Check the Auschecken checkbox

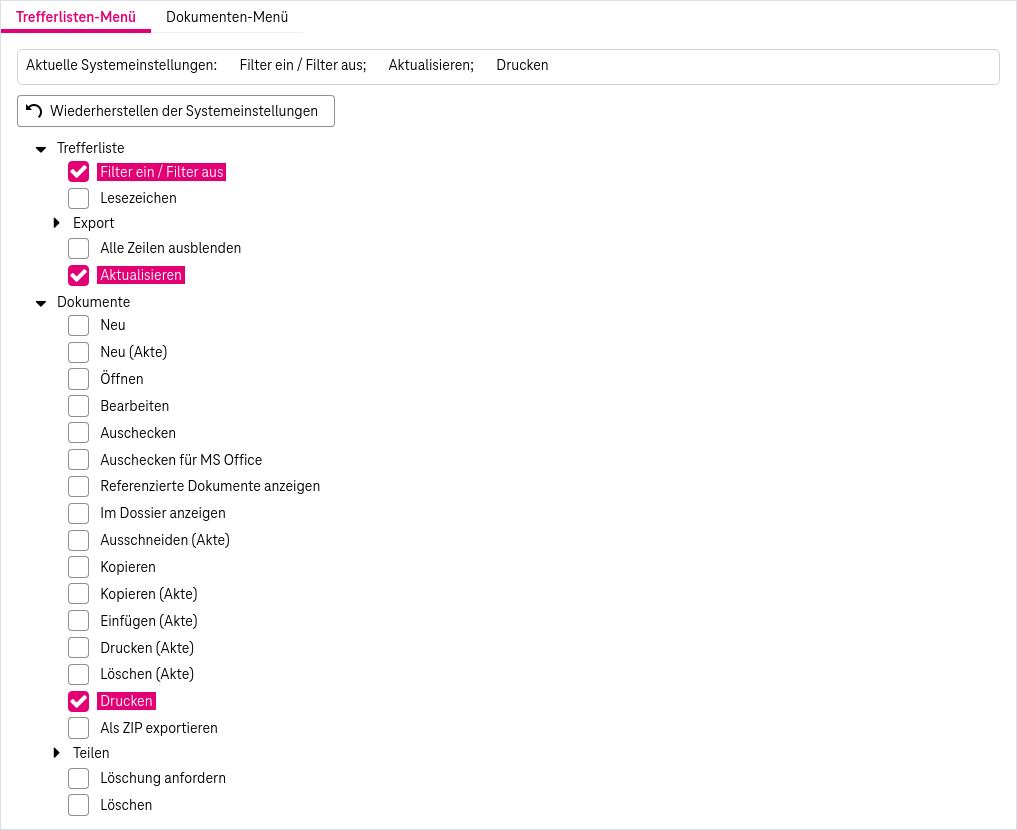coord(78,433)
